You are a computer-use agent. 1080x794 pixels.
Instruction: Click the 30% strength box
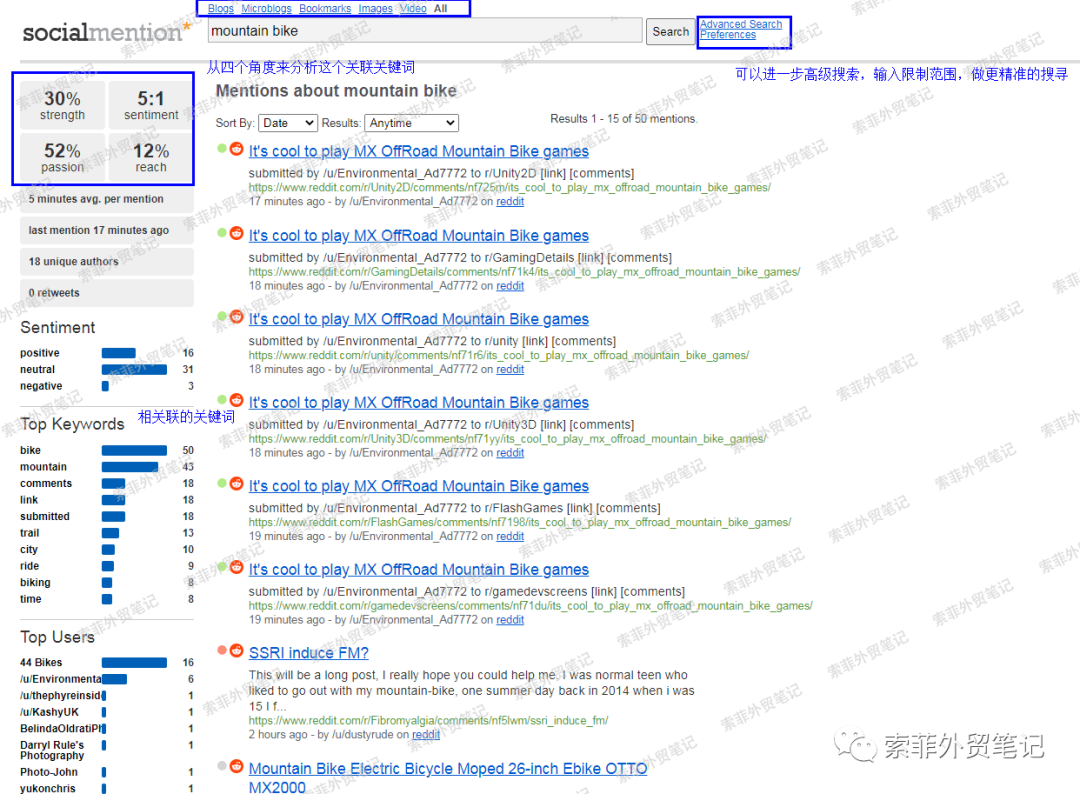[x=62, y=105]
